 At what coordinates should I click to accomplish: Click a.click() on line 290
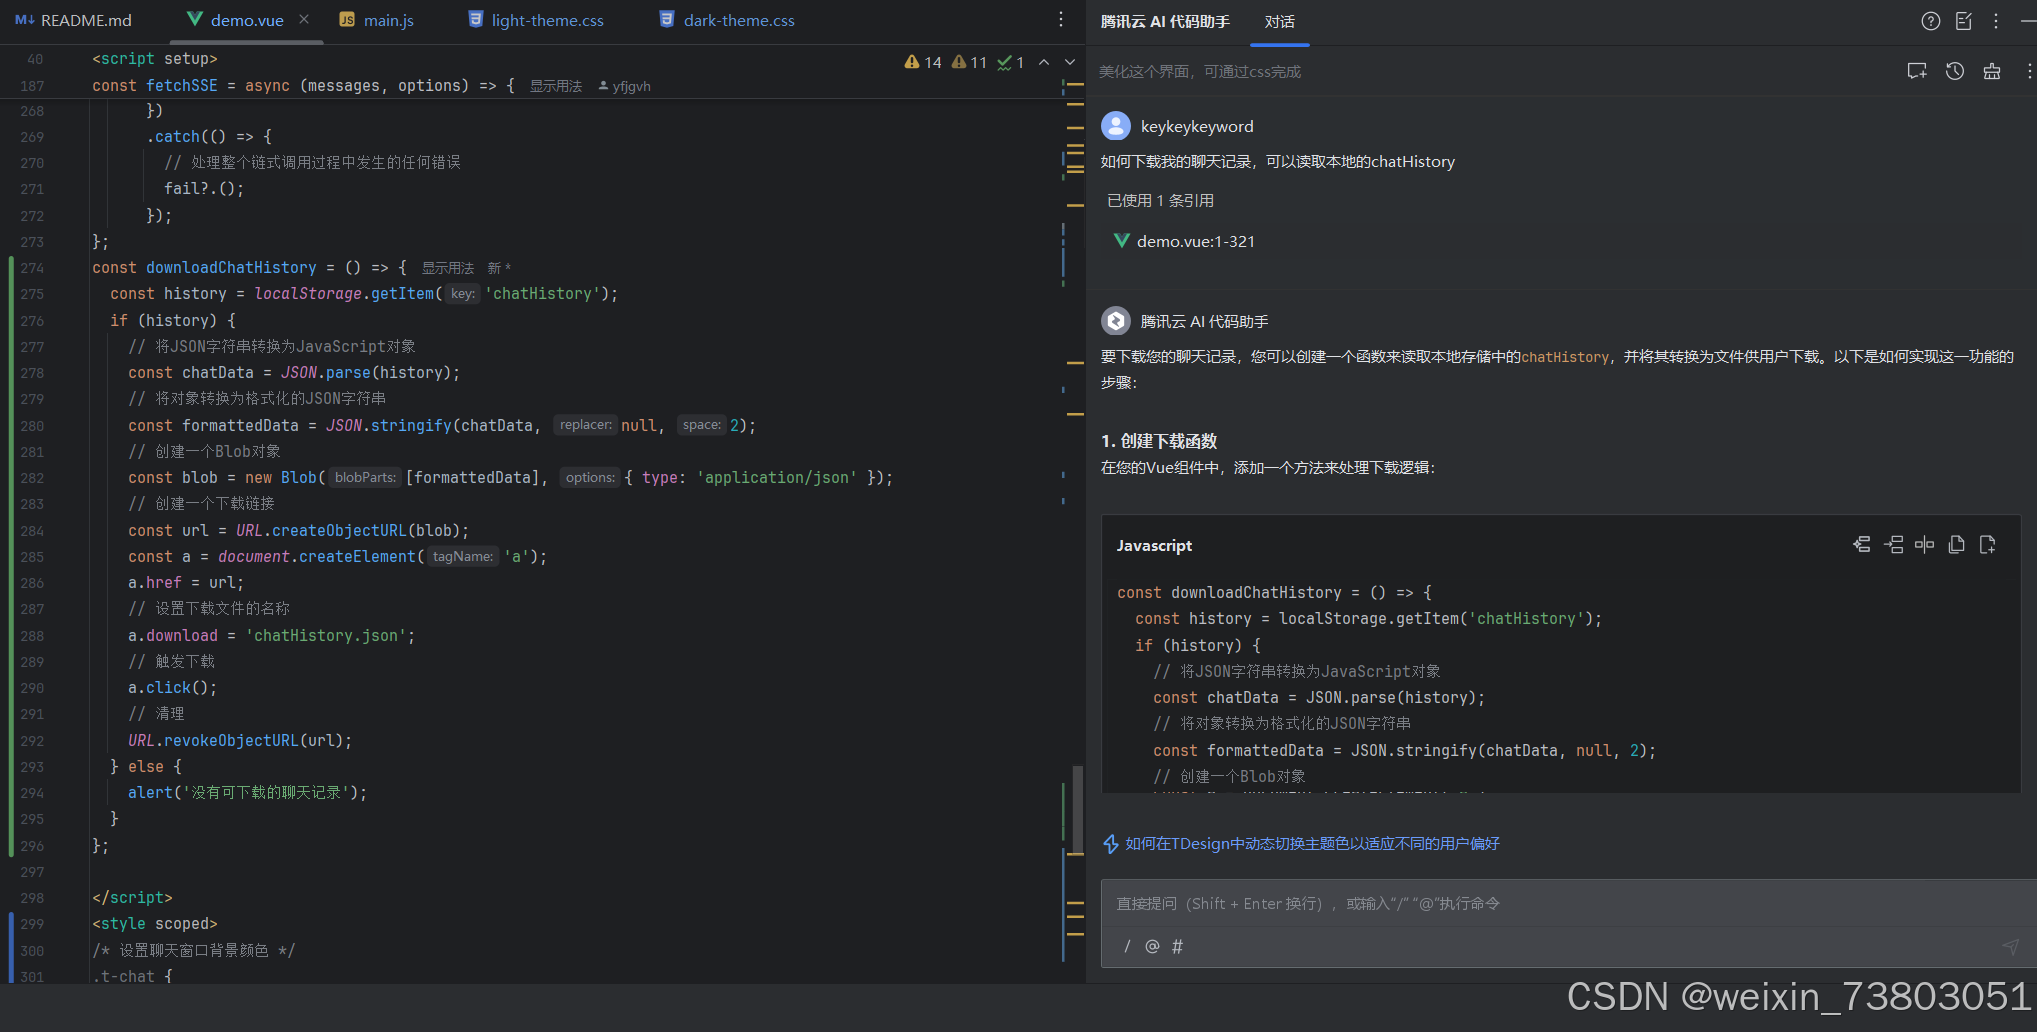click(x=173, y=688)
